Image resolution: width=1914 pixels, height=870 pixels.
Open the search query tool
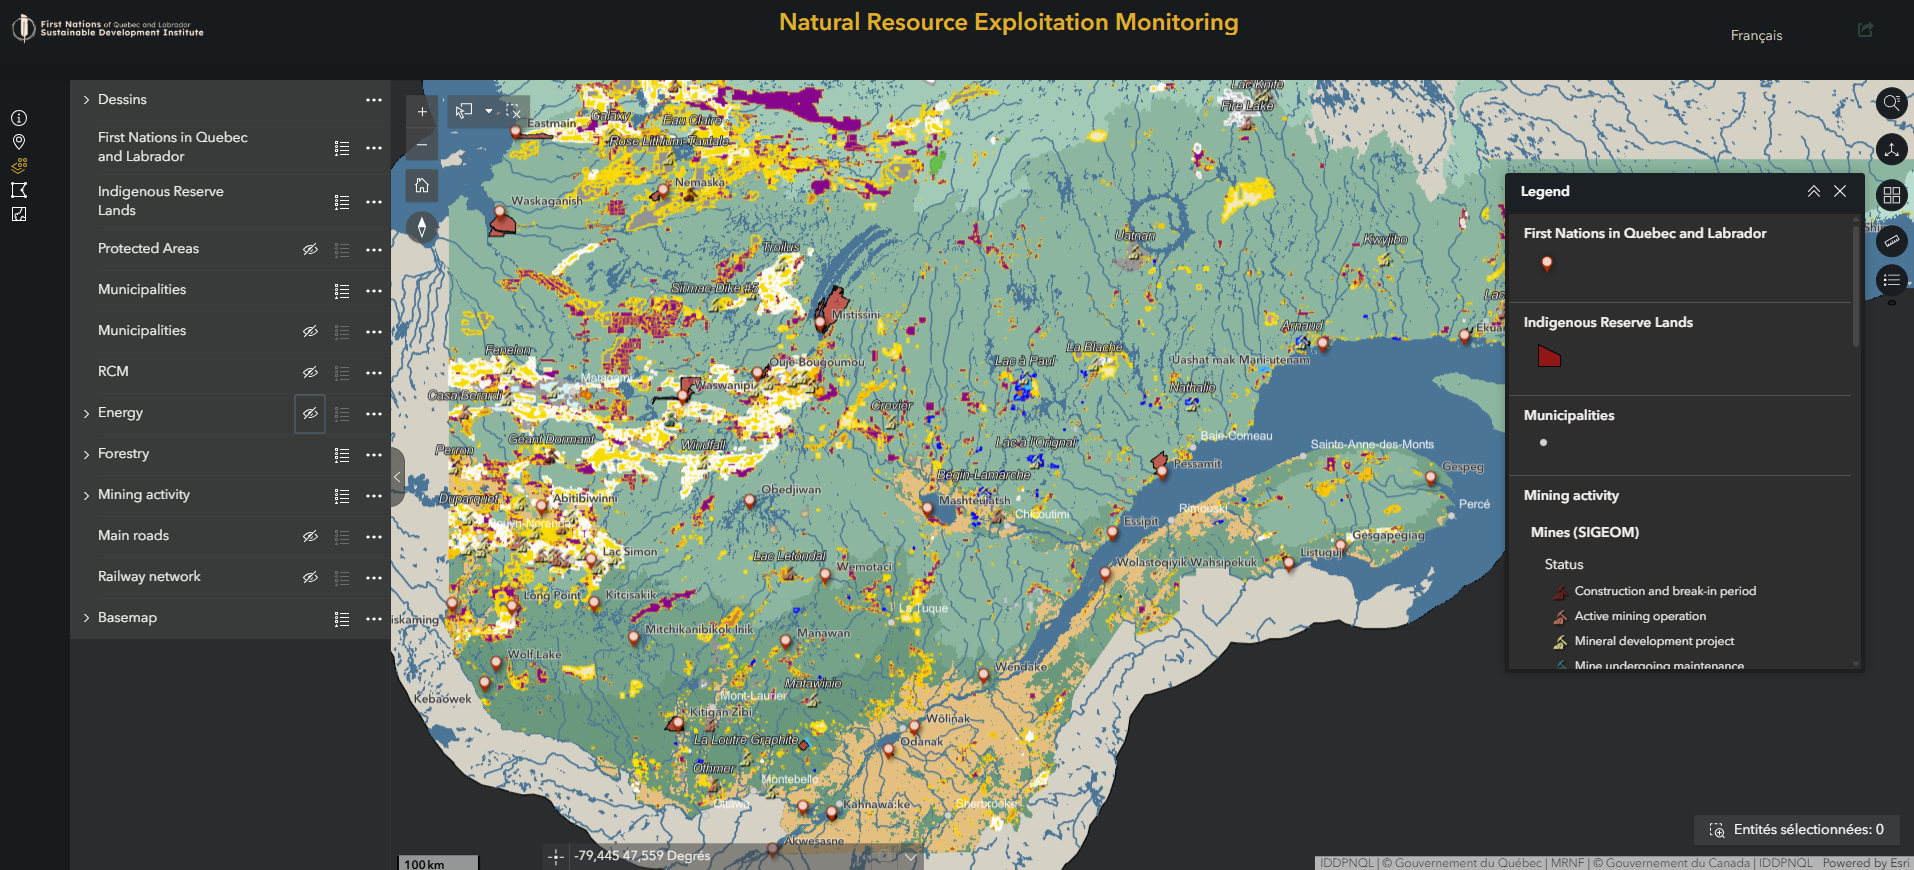click(1891, 103)
